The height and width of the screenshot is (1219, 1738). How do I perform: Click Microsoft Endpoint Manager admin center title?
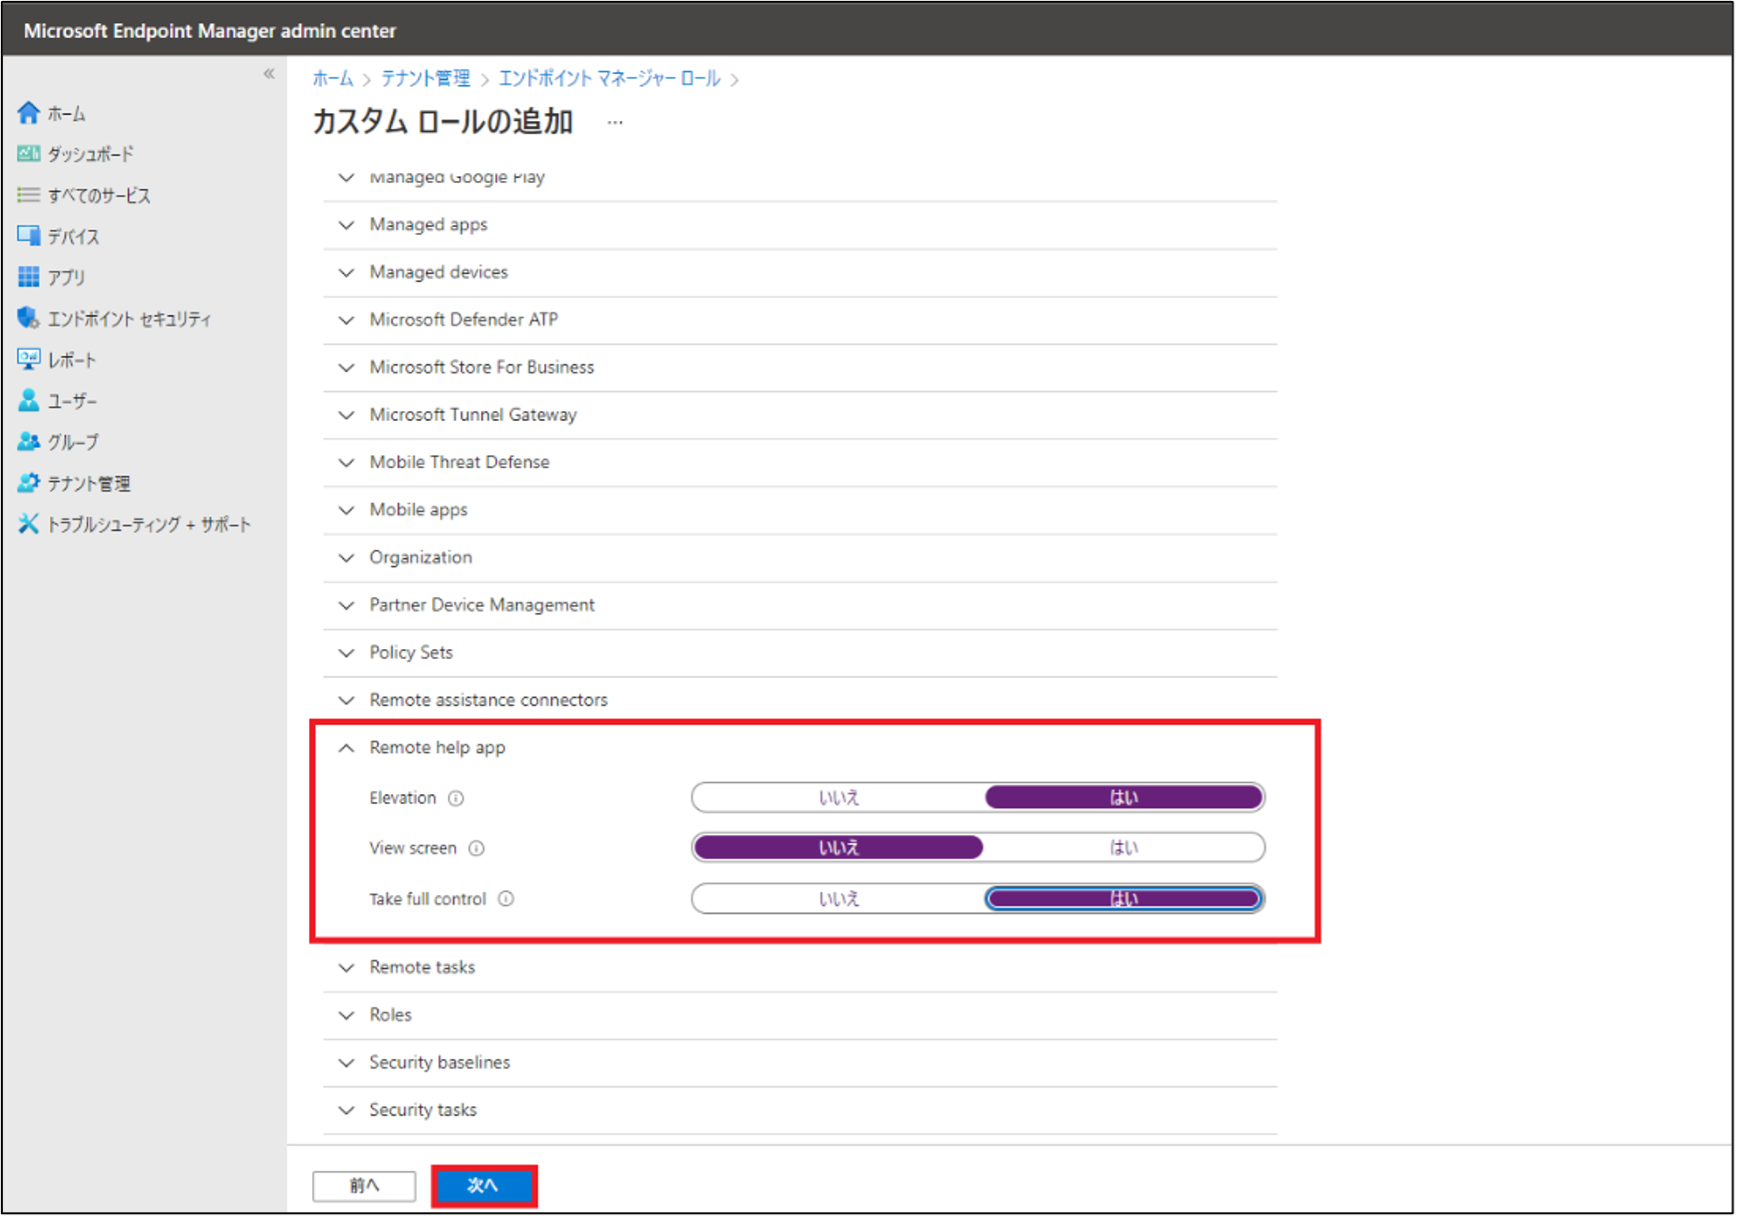coord(210,31)
